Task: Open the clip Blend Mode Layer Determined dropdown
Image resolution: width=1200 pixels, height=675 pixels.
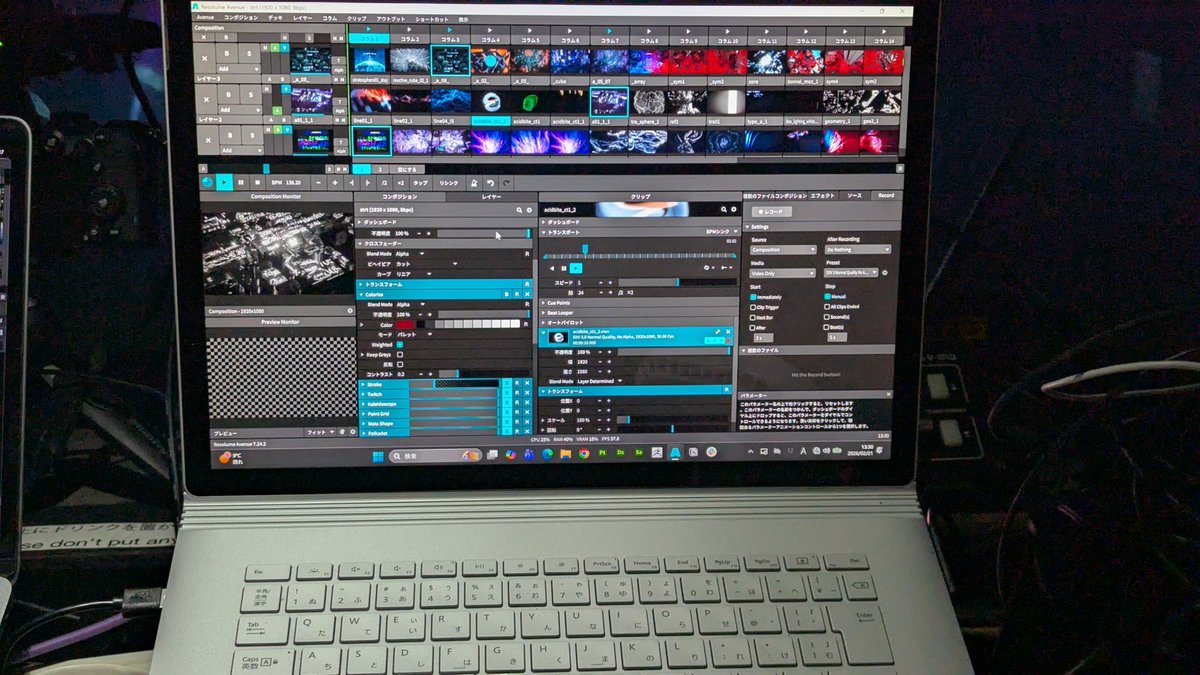Action: (x=599, y=381)
